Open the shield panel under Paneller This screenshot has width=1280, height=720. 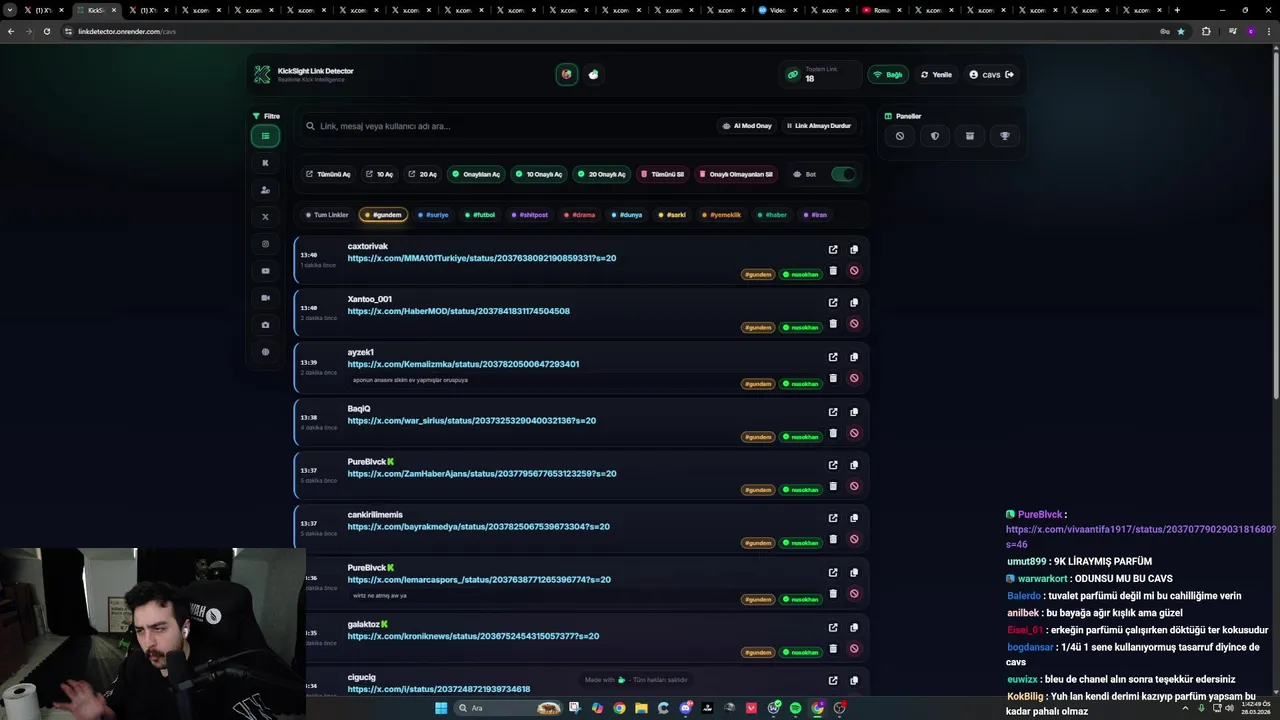tap(935, 136)
